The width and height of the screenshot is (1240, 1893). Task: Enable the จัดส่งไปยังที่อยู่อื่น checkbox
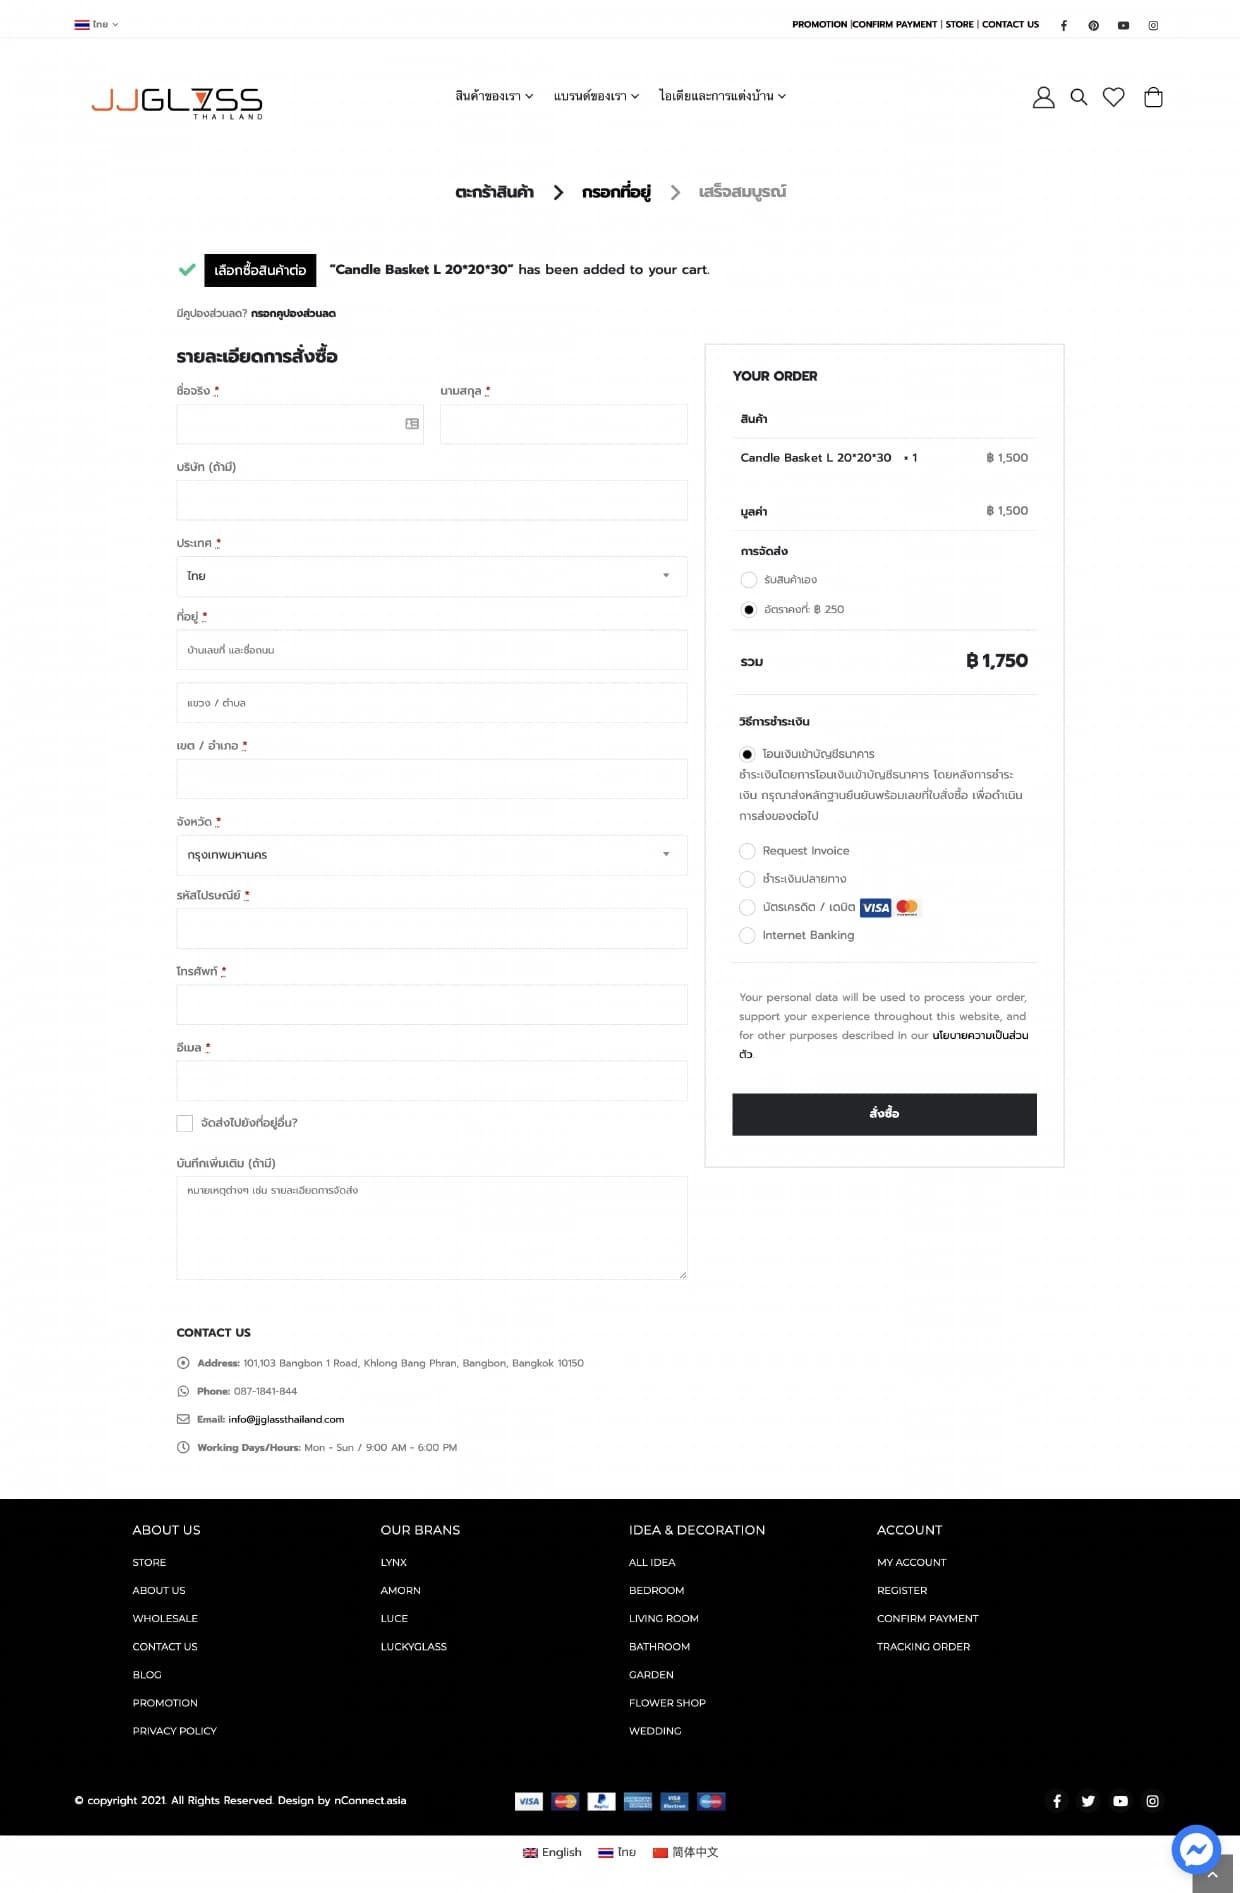click(x=184, y=1123)
